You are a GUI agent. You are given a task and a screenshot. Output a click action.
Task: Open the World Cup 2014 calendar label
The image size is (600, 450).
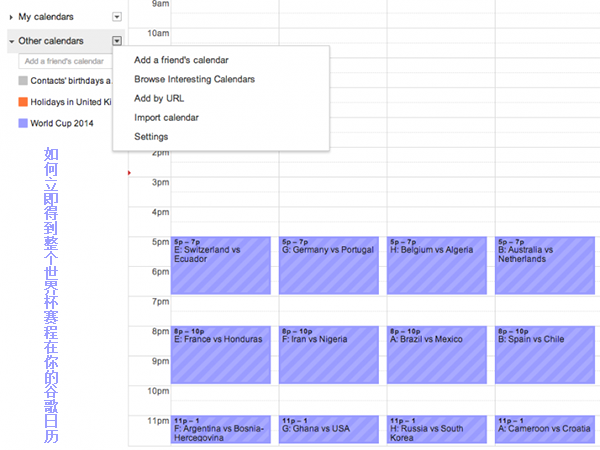(62, 124)
